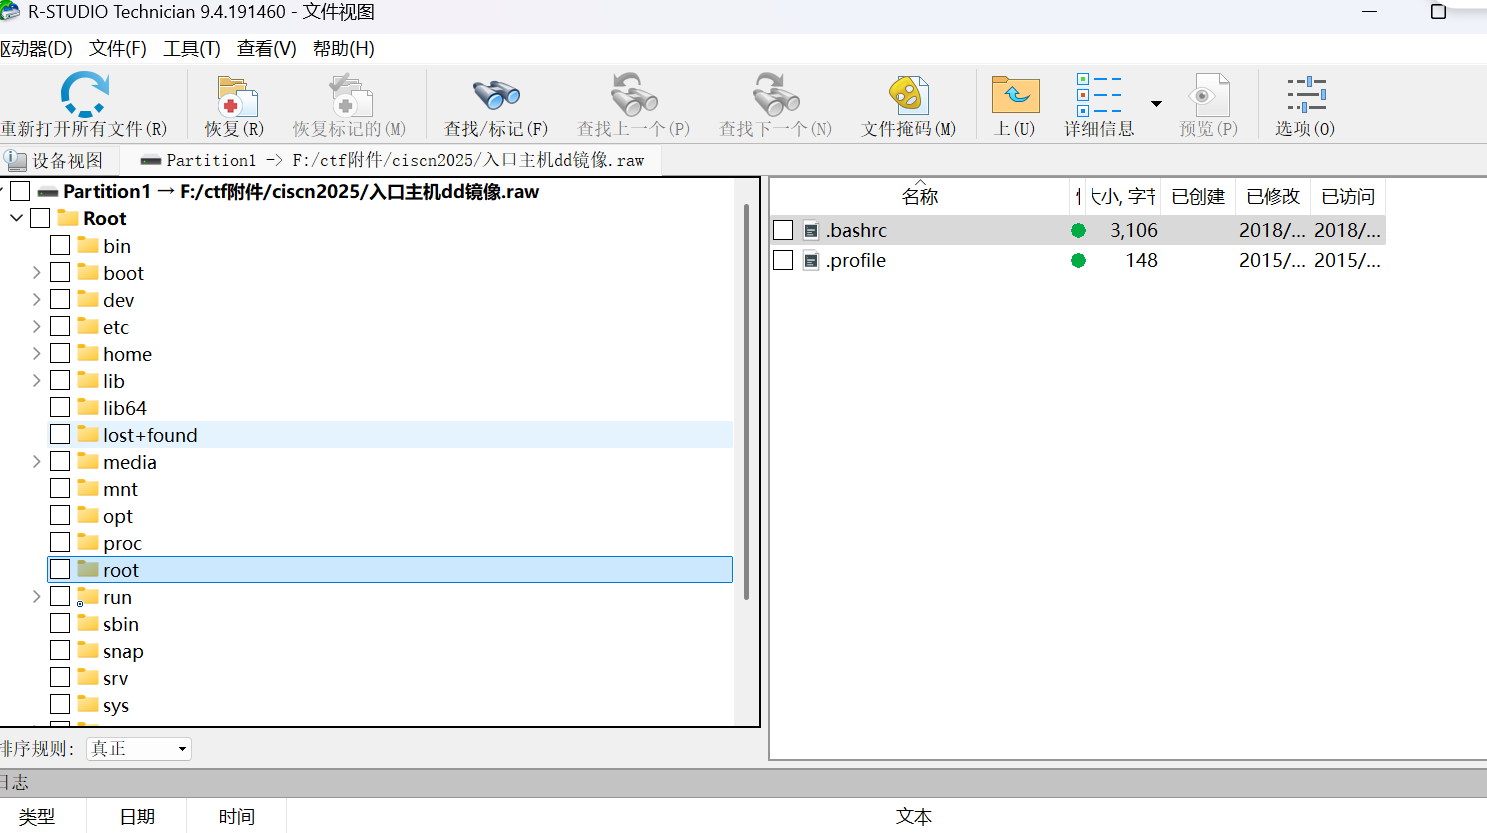Click the Recover (恢复) toolbar icon
1487x833 pixels.
coord(235,97)
